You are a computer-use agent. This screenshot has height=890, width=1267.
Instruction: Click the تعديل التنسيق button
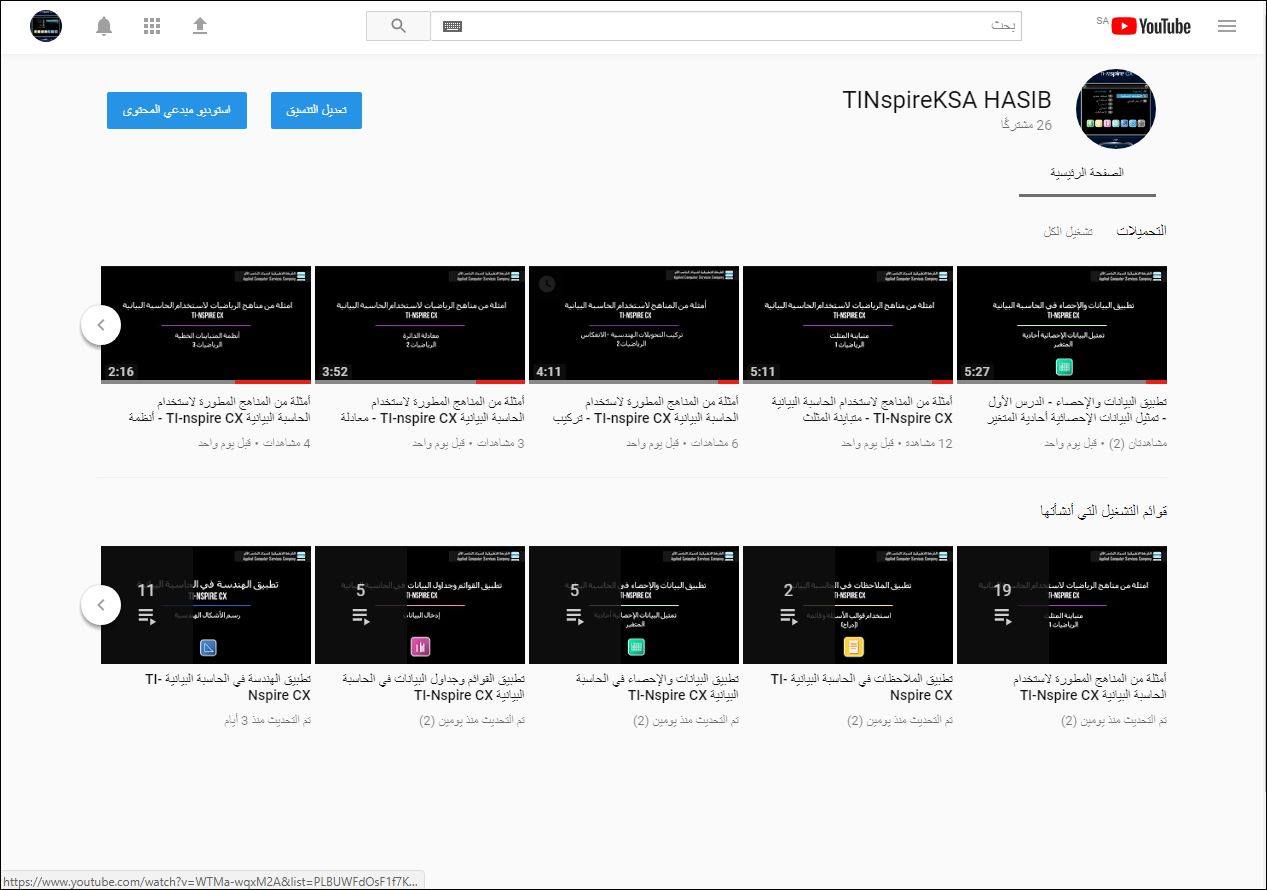(316, 110)
